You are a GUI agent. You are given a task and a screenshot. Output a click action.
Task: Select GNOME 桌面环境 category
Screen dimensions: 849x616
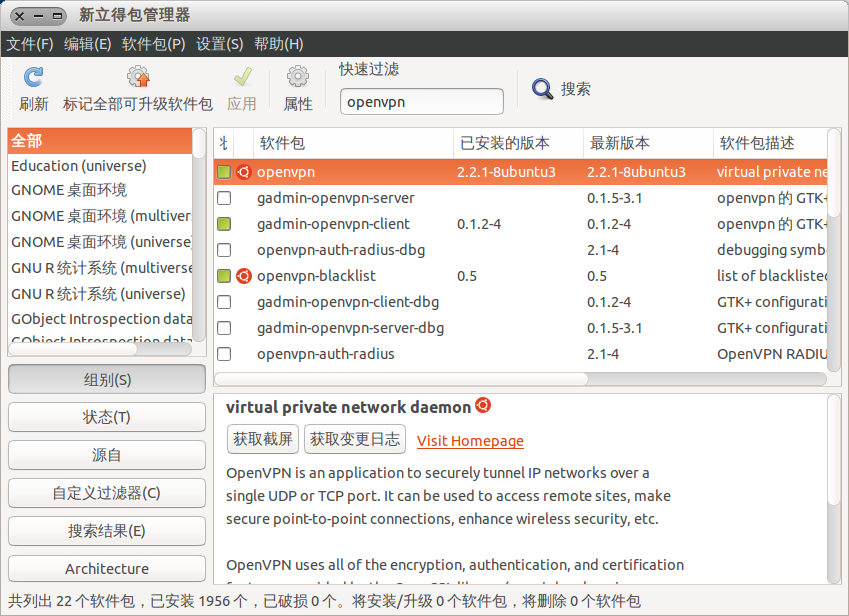point(100,190)
